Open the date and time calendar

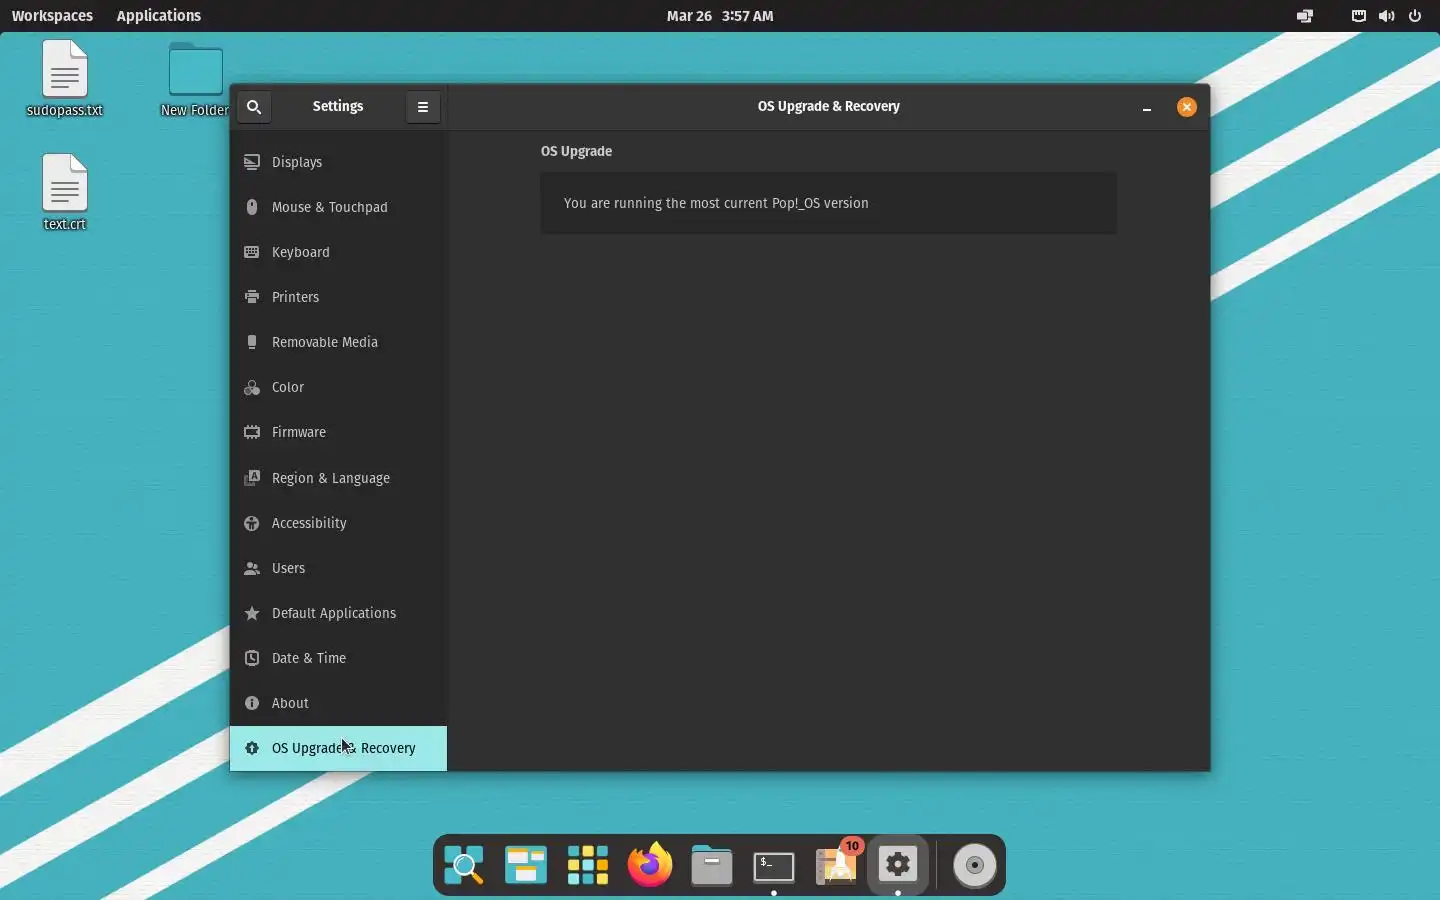(x=720, y=16)
